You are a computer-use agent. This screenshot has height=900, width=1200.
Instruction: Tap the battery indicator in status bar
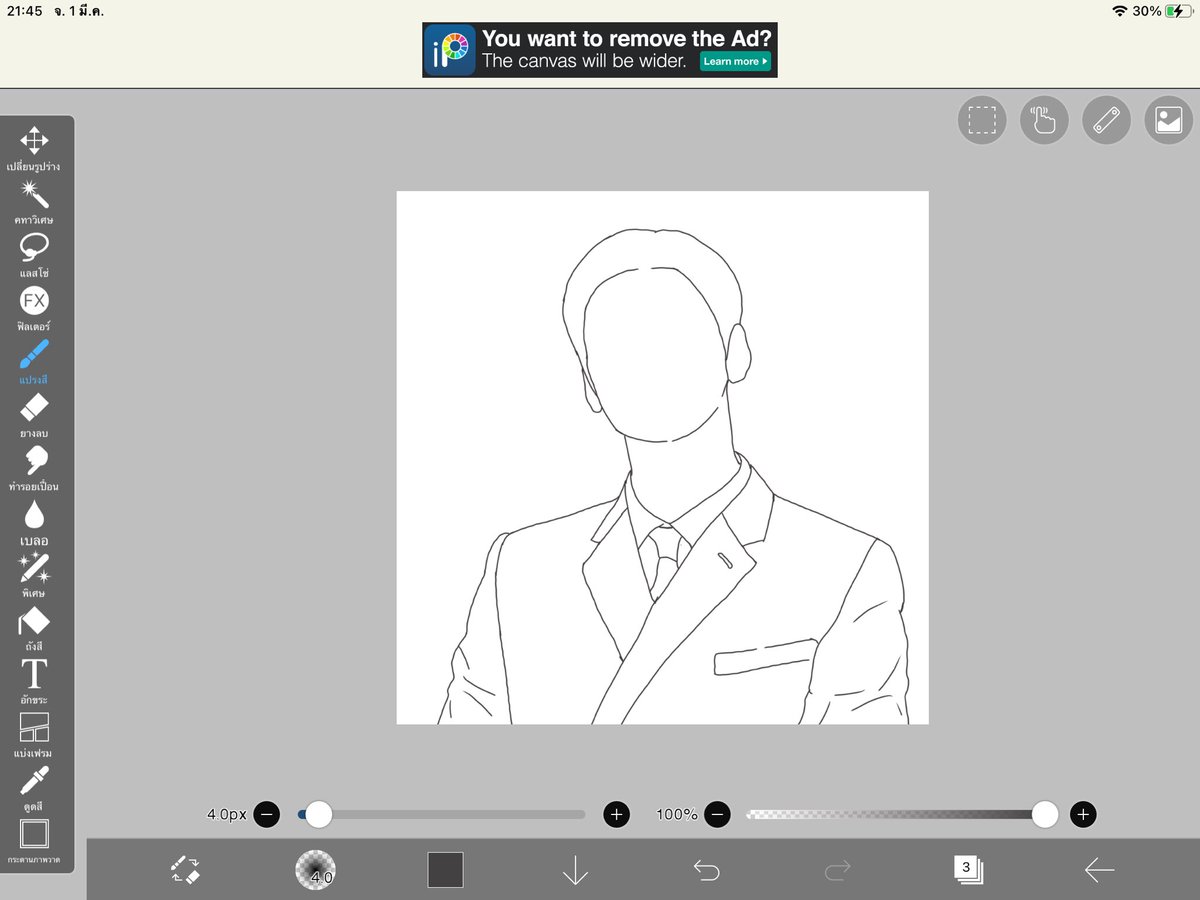pos(1179,11)
